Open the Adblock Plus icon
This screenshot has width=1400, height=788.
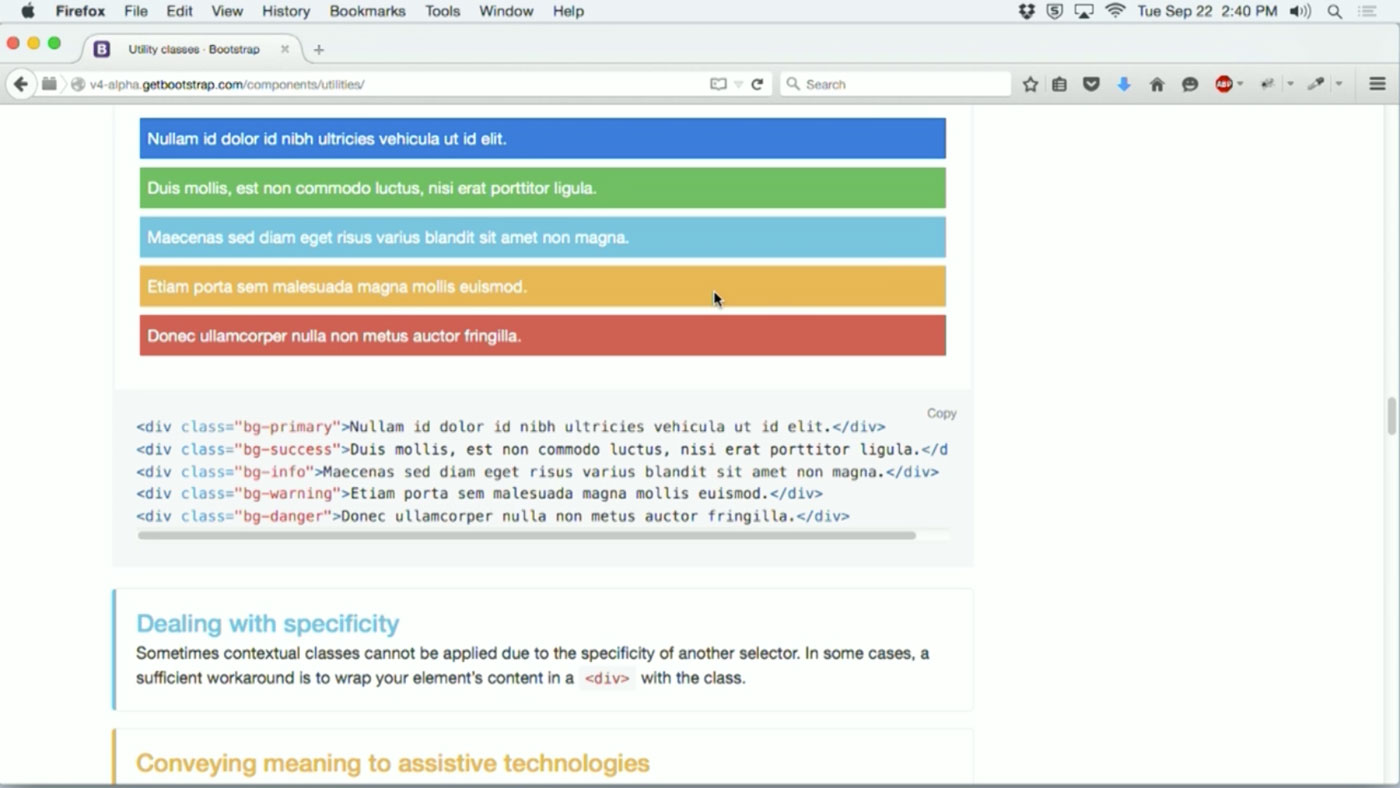pos(1223,84)
